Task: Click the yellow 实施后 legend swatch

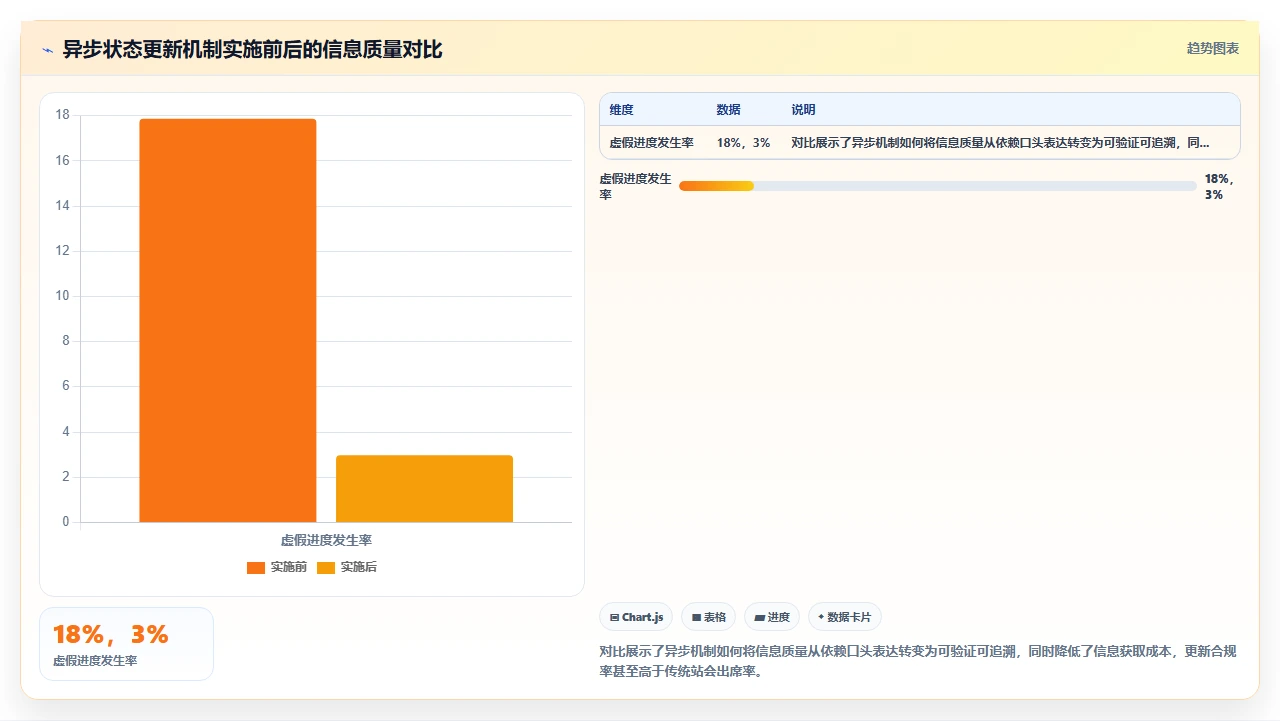Action: click(x=326, y=568)
